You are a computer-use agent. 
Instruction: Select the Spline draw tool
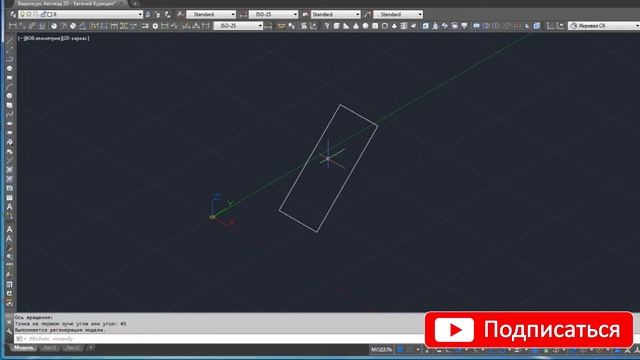9,114
